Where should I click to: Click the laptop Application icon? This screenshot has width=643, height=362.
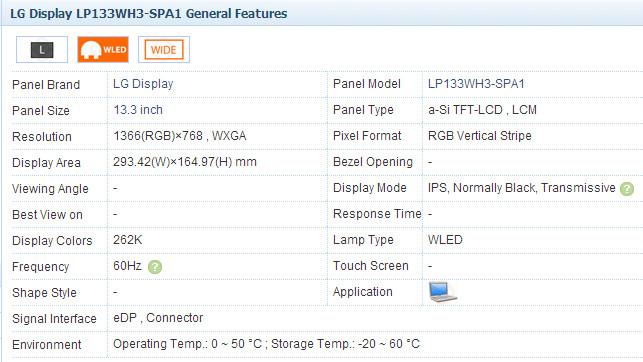tap(442, 292)
